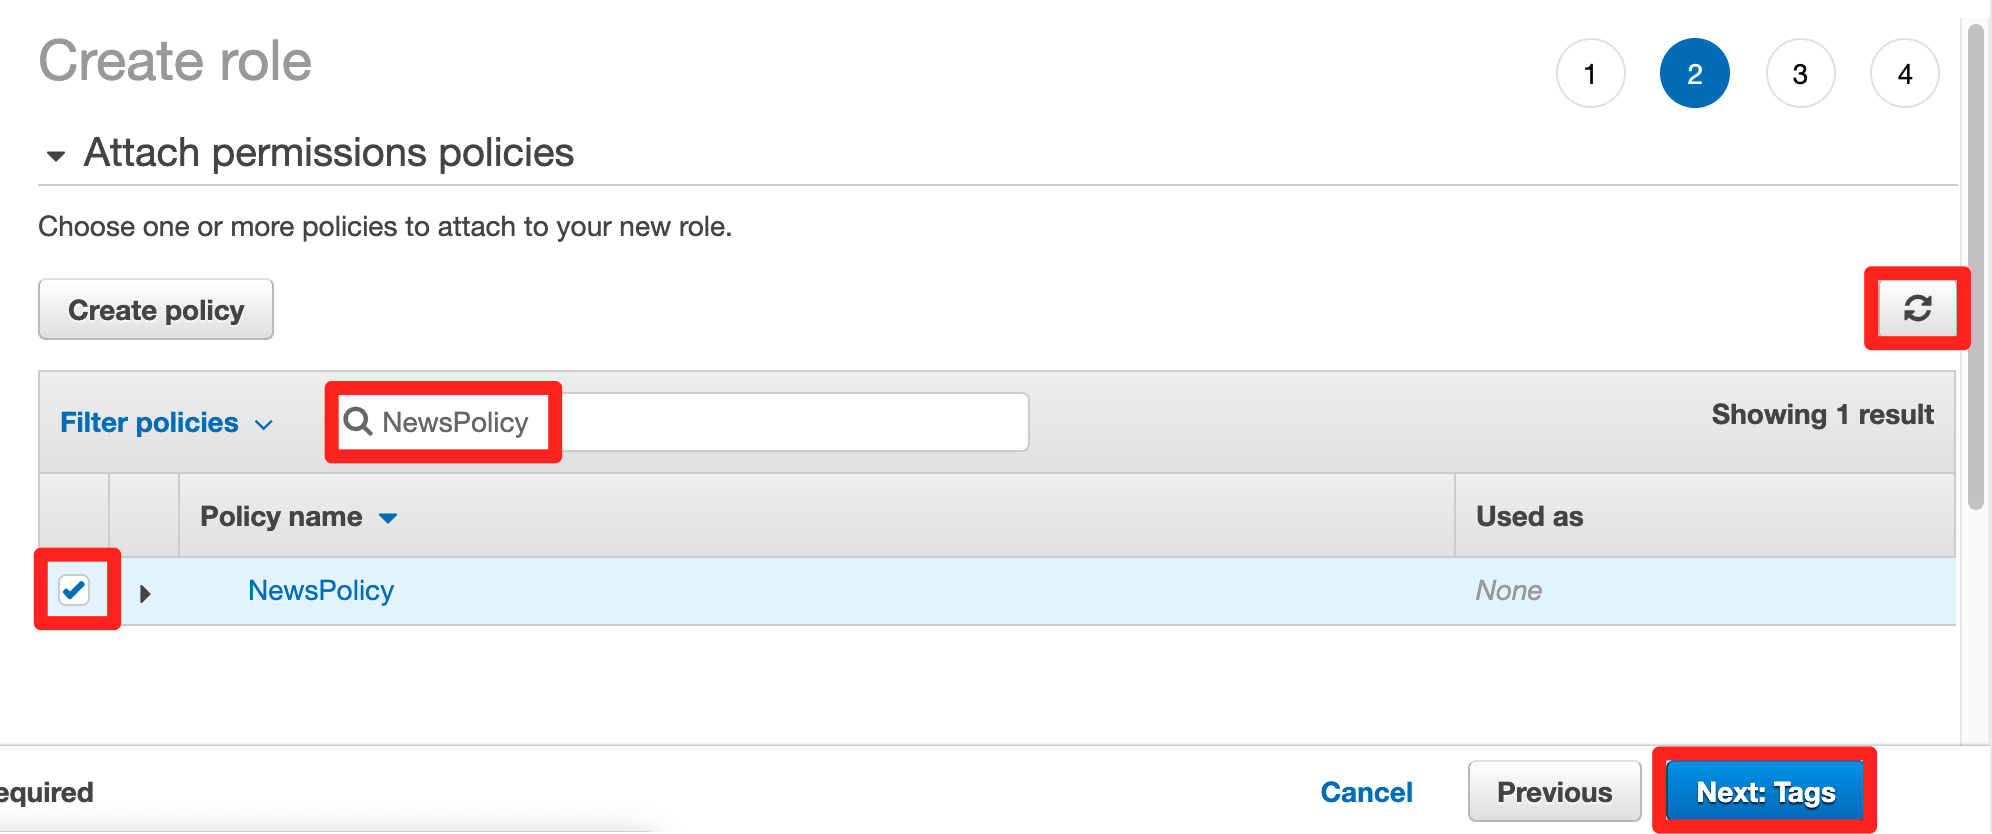Image resolution: width=1992 pixels, height=834 pixels.
Task: Click the vertical scrollbar
Action: click(1975, 267)
